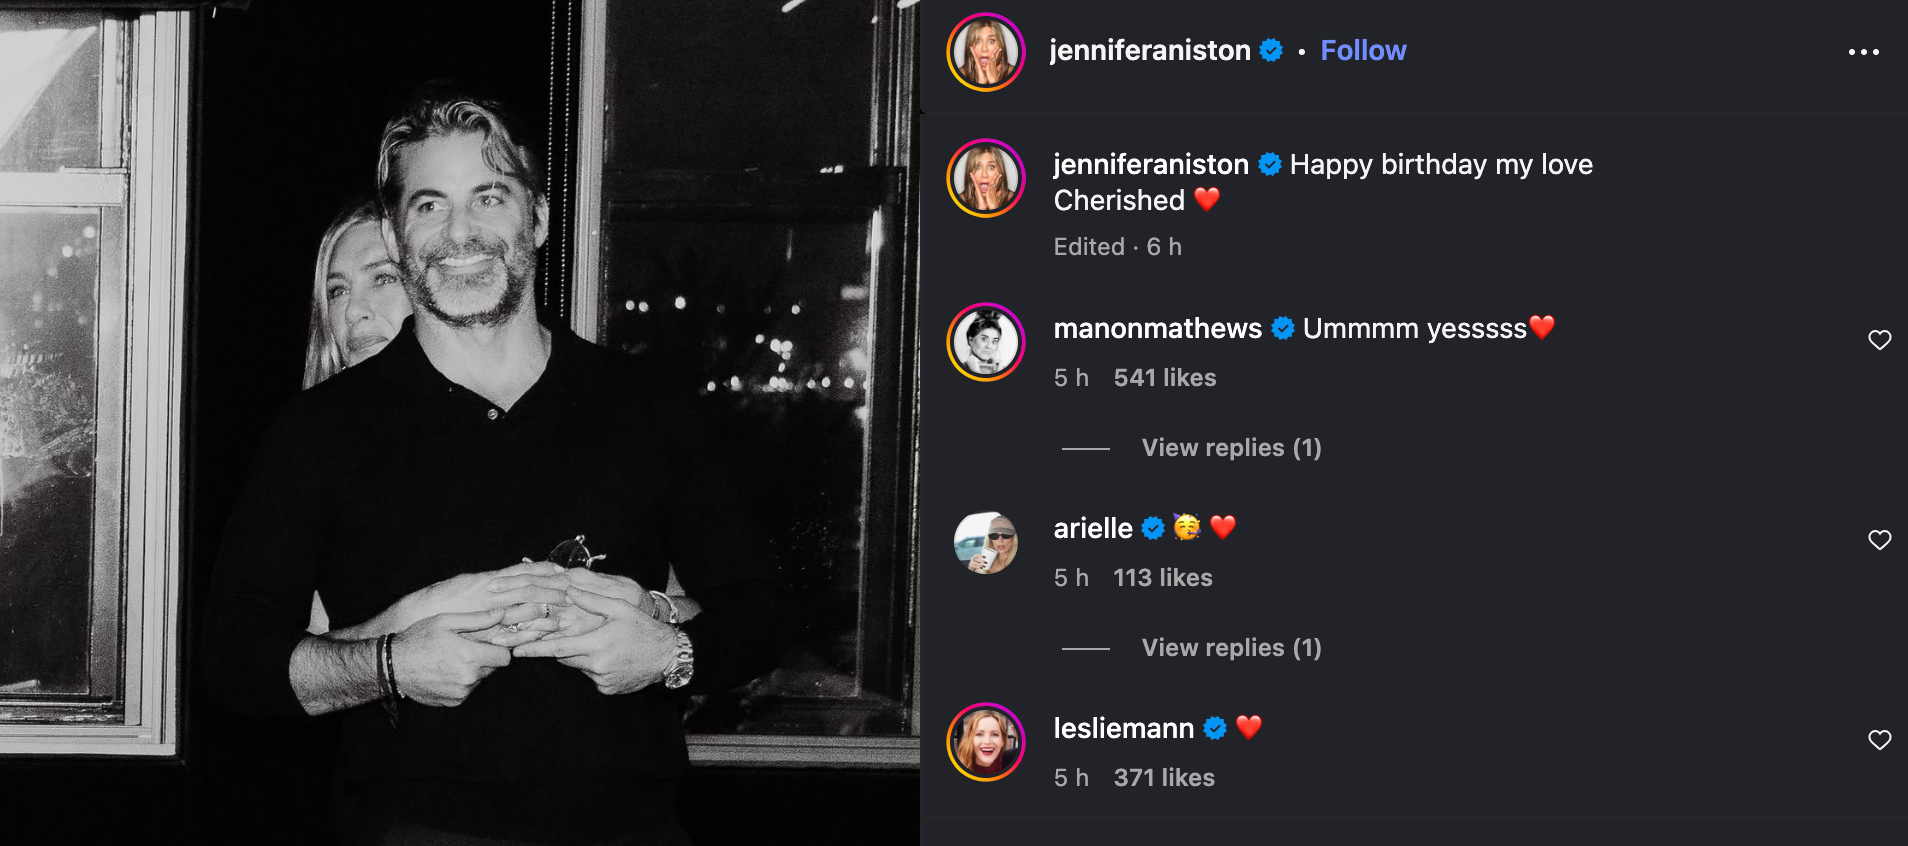
Task: Like lesliemann's comment via heart icon
Action: (x=1881, y=740)
